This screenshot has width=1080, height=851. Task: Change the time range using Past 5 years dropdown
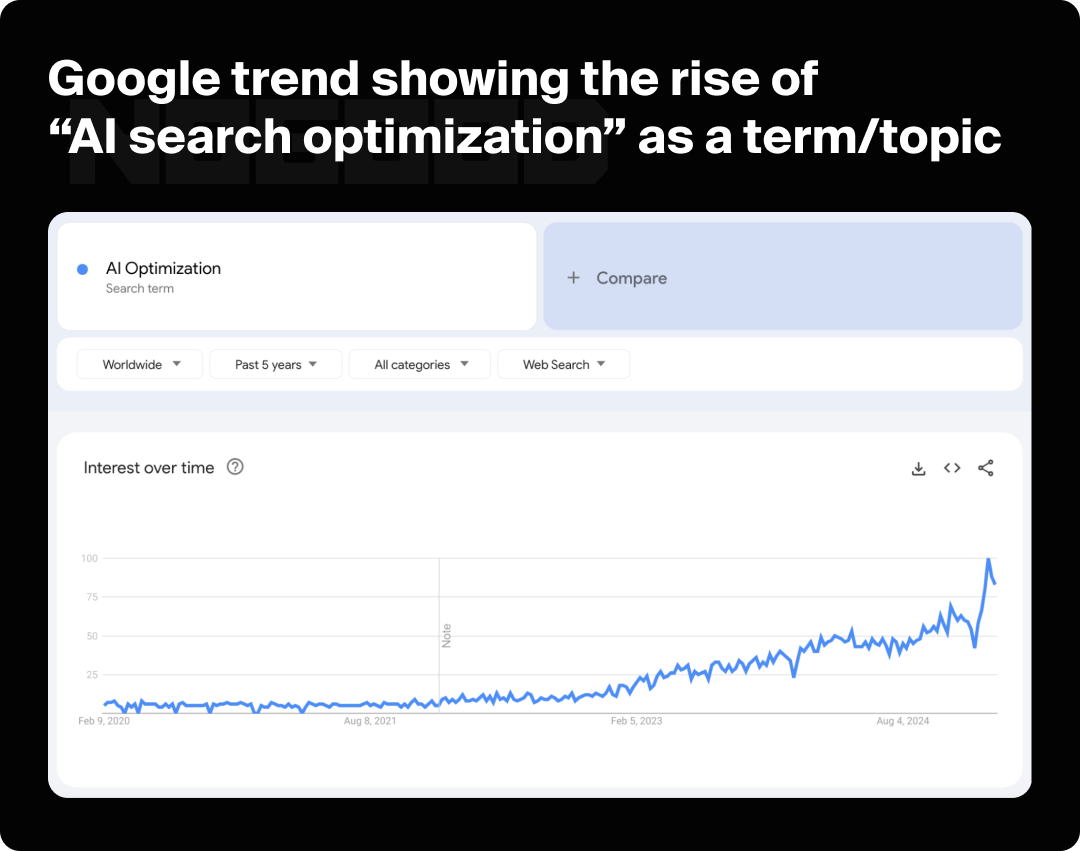(x=275, y=364)
